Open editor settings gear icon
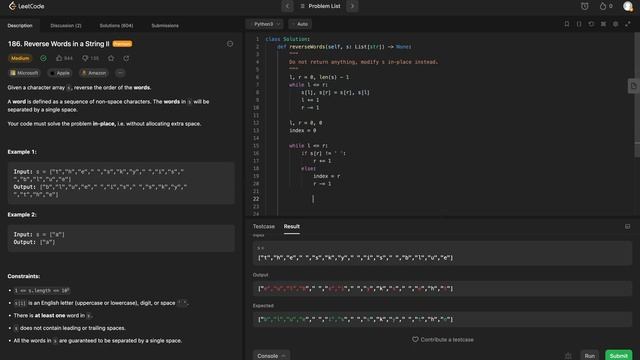The image size is (640, 360). (x=616, y=24)
